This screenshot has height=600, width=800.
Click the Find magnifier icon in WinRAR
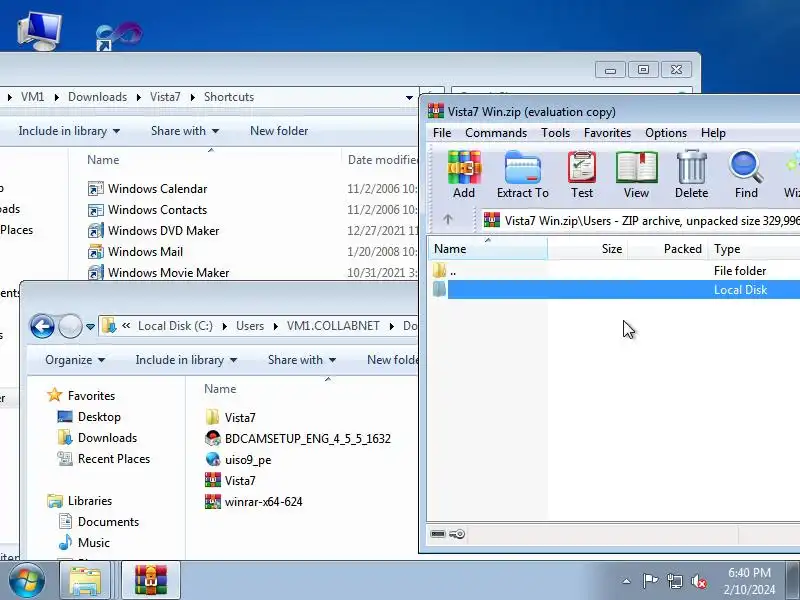coord(746,174)
